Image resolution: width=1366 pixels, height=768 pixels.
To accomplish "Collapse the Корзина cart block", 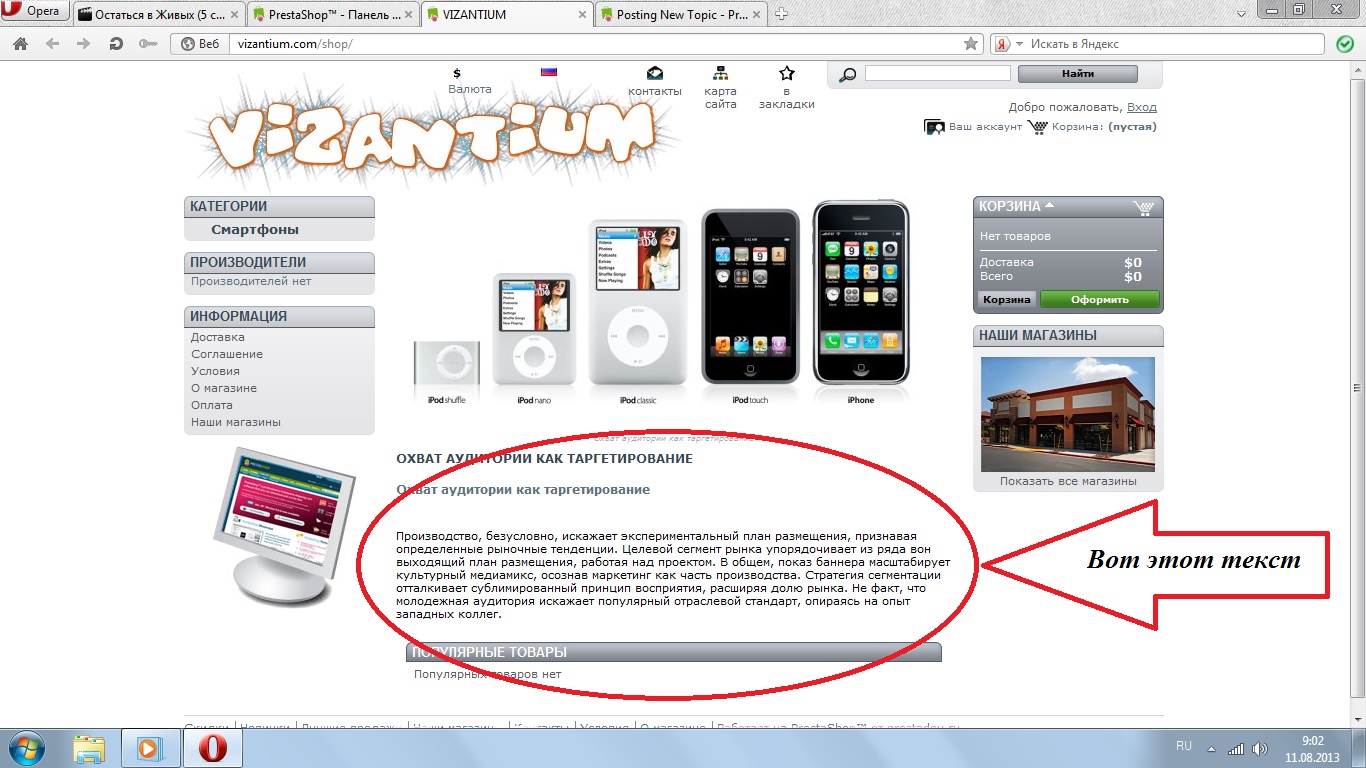I will click(x=1049, y=206).
